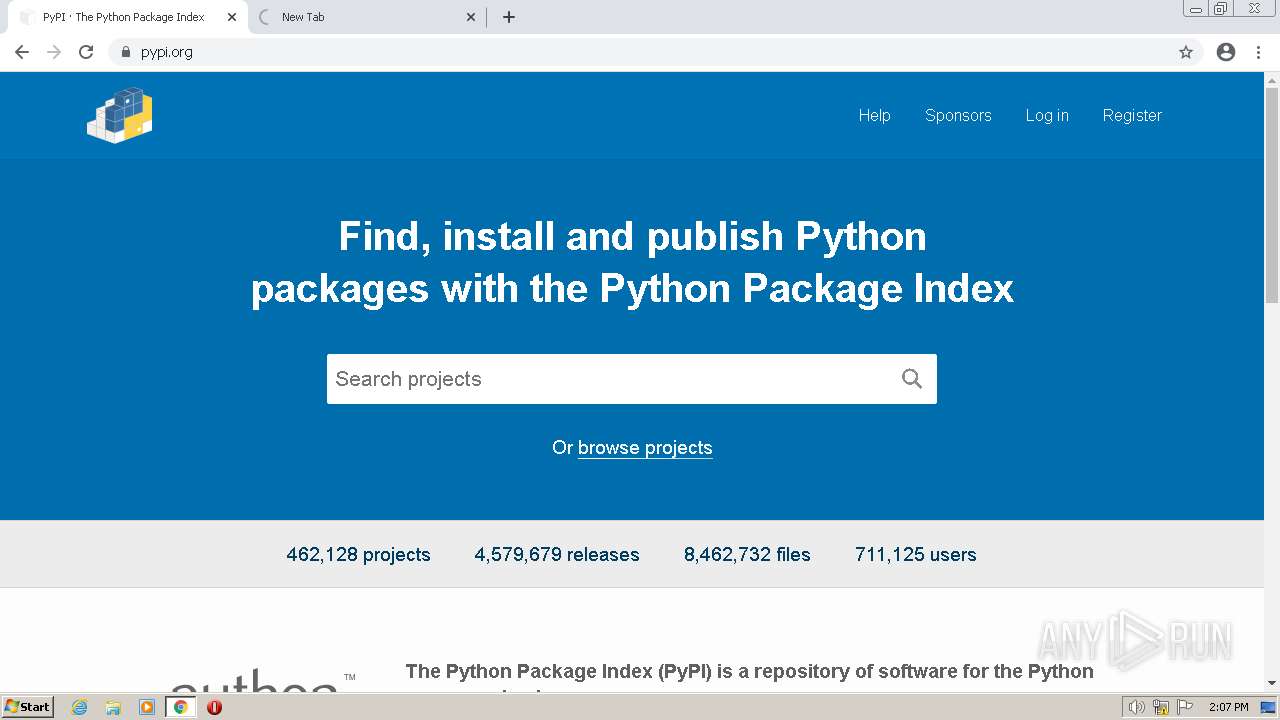
Task: Click Register link
Action: 1132,115
